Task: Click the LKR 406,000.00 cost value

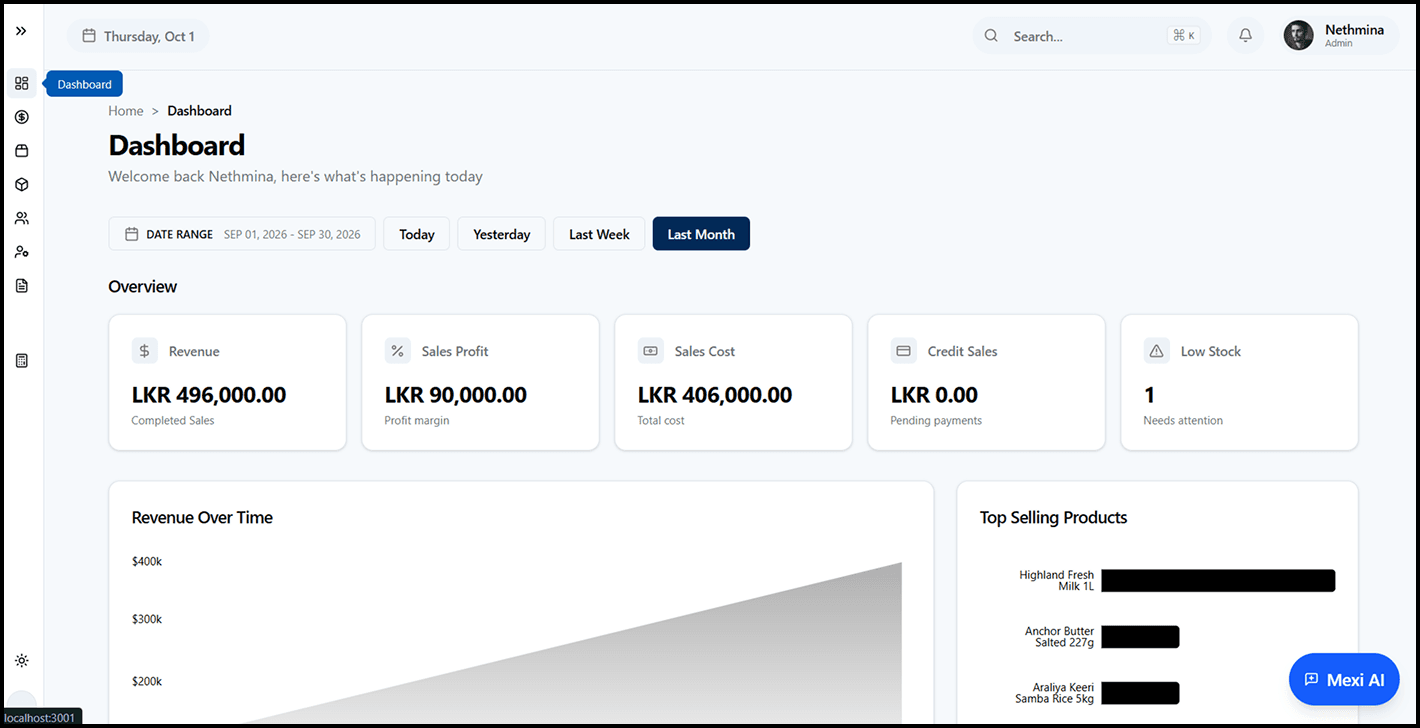Action: tap(715, 395)
